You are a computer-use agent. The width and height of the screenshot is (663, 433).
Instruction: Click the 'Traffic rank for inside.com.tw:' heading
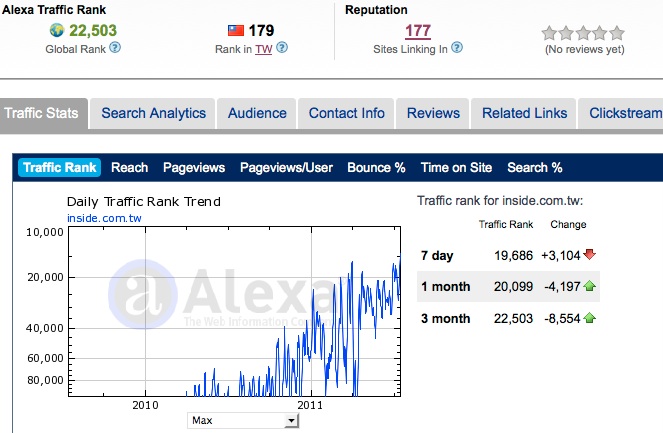500,200
